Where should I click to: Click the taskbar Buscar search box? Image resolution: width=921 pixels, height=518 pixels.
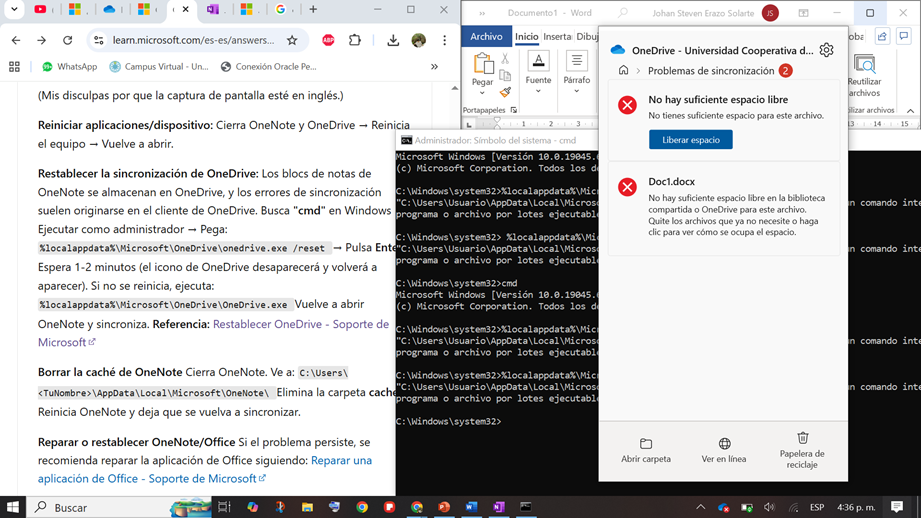120,507
